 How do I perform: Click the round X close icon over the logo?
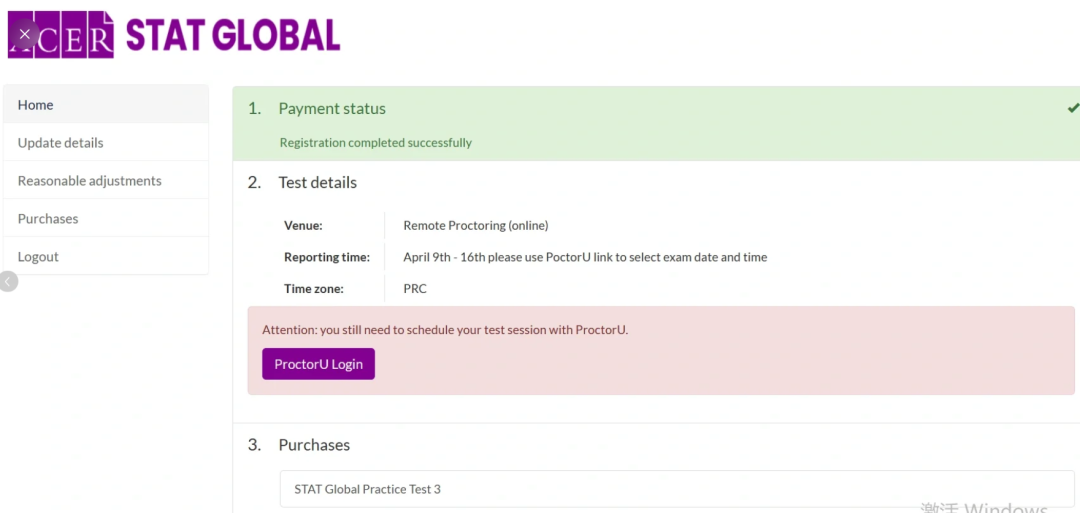click(25, 34)
